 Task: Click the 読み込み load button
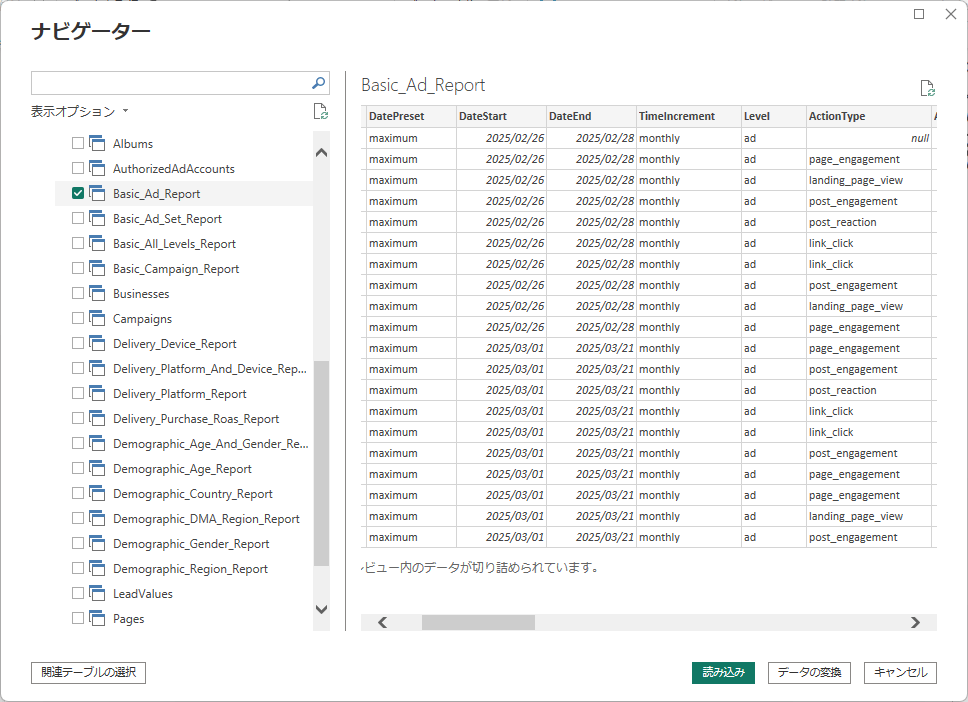[724, 672]
